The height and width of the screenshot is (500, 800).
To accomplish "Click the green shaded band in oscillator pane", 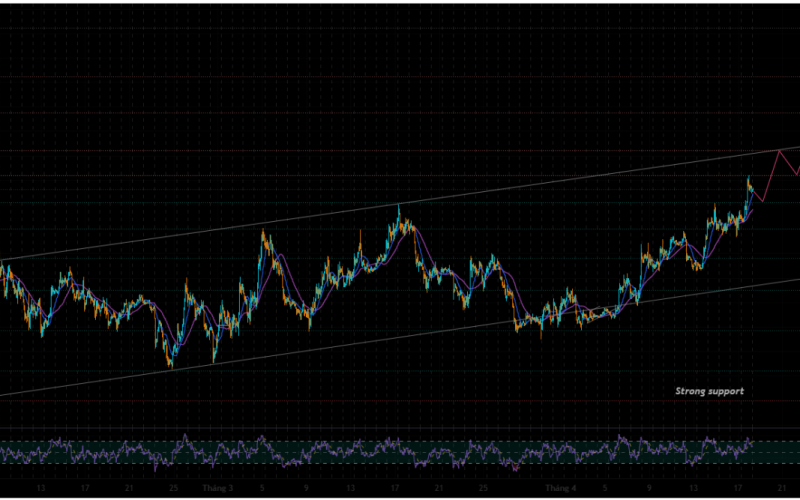I will [x=400, y=457].
